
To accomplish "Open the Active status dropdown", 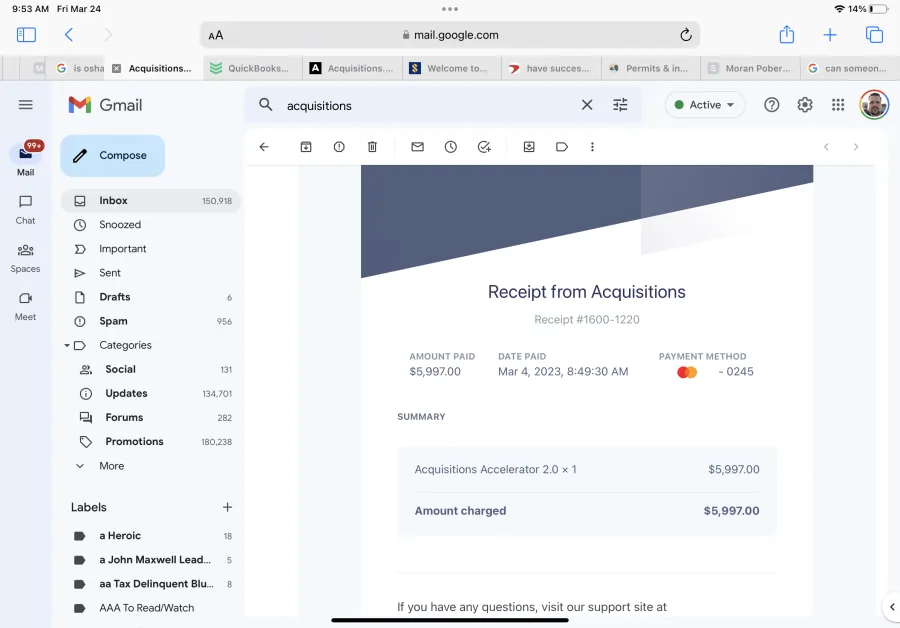I will coord(705,105).
